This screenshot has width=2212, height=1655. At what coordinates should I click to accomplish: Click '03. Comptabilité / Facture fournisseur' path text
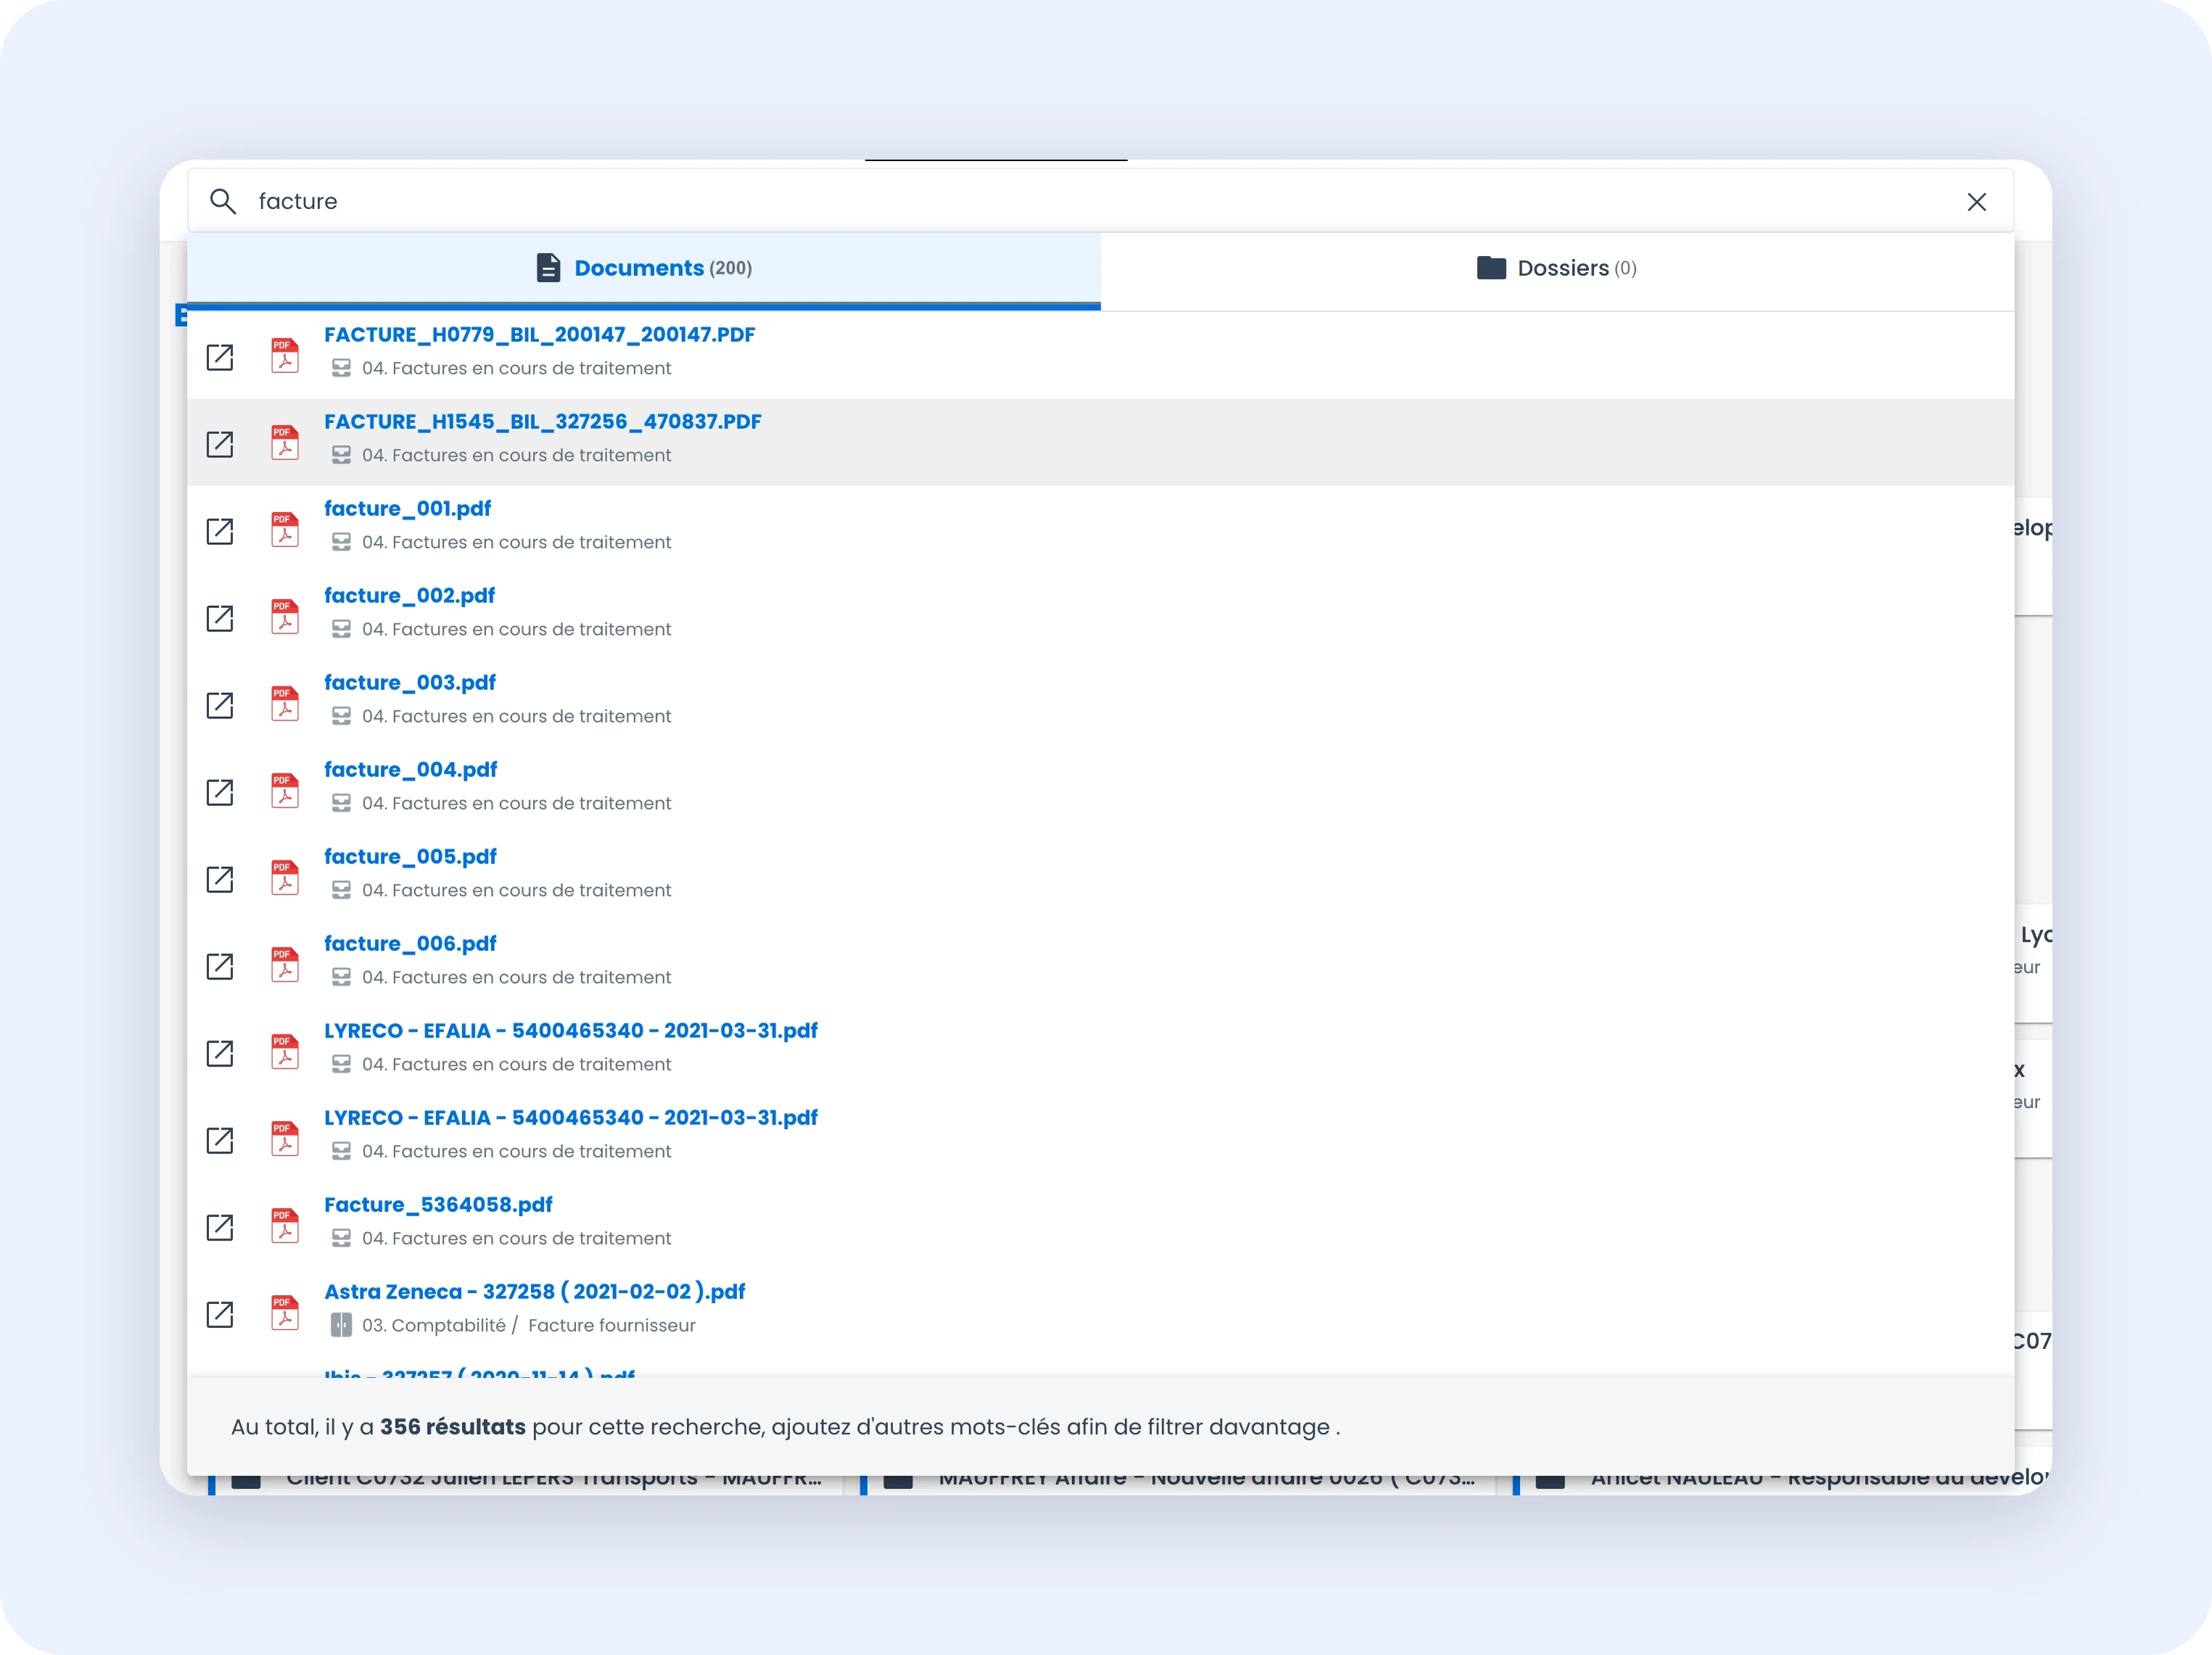[x=529, y=1325]
